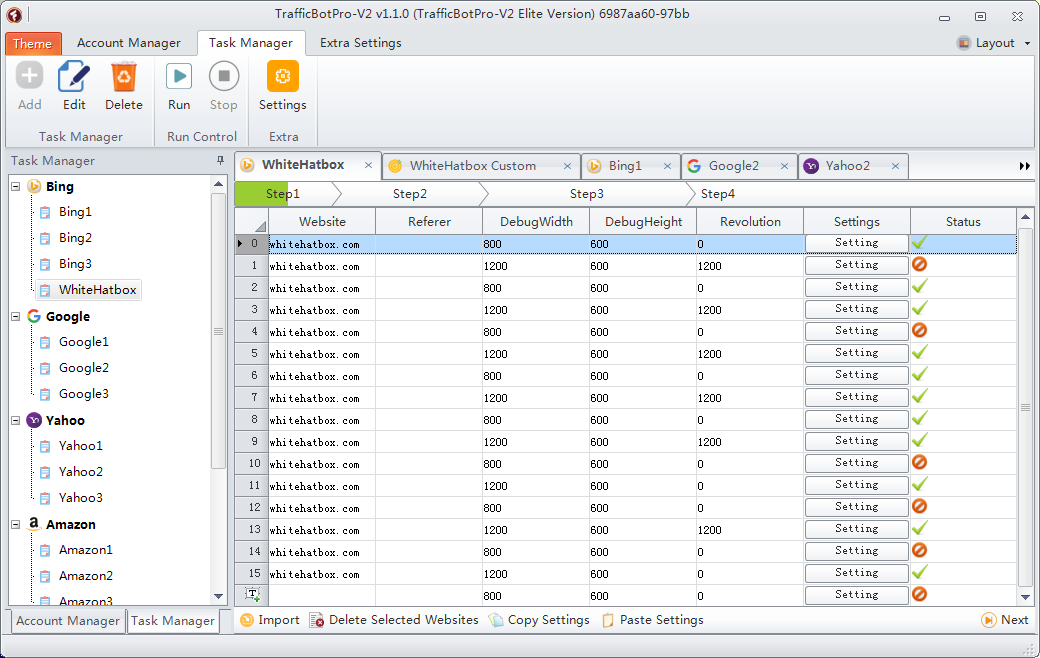This screenshot has width=1040, height=658.
Task: Click the tree panel scroll down arrow
Action: point(218,596)
